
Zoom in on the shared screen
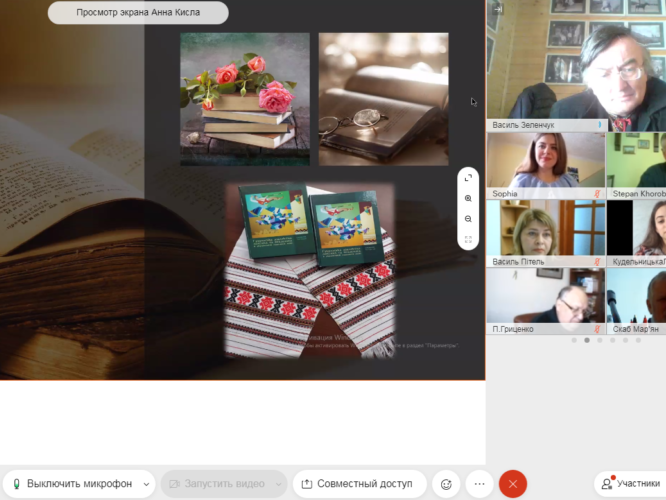point(468,198)
